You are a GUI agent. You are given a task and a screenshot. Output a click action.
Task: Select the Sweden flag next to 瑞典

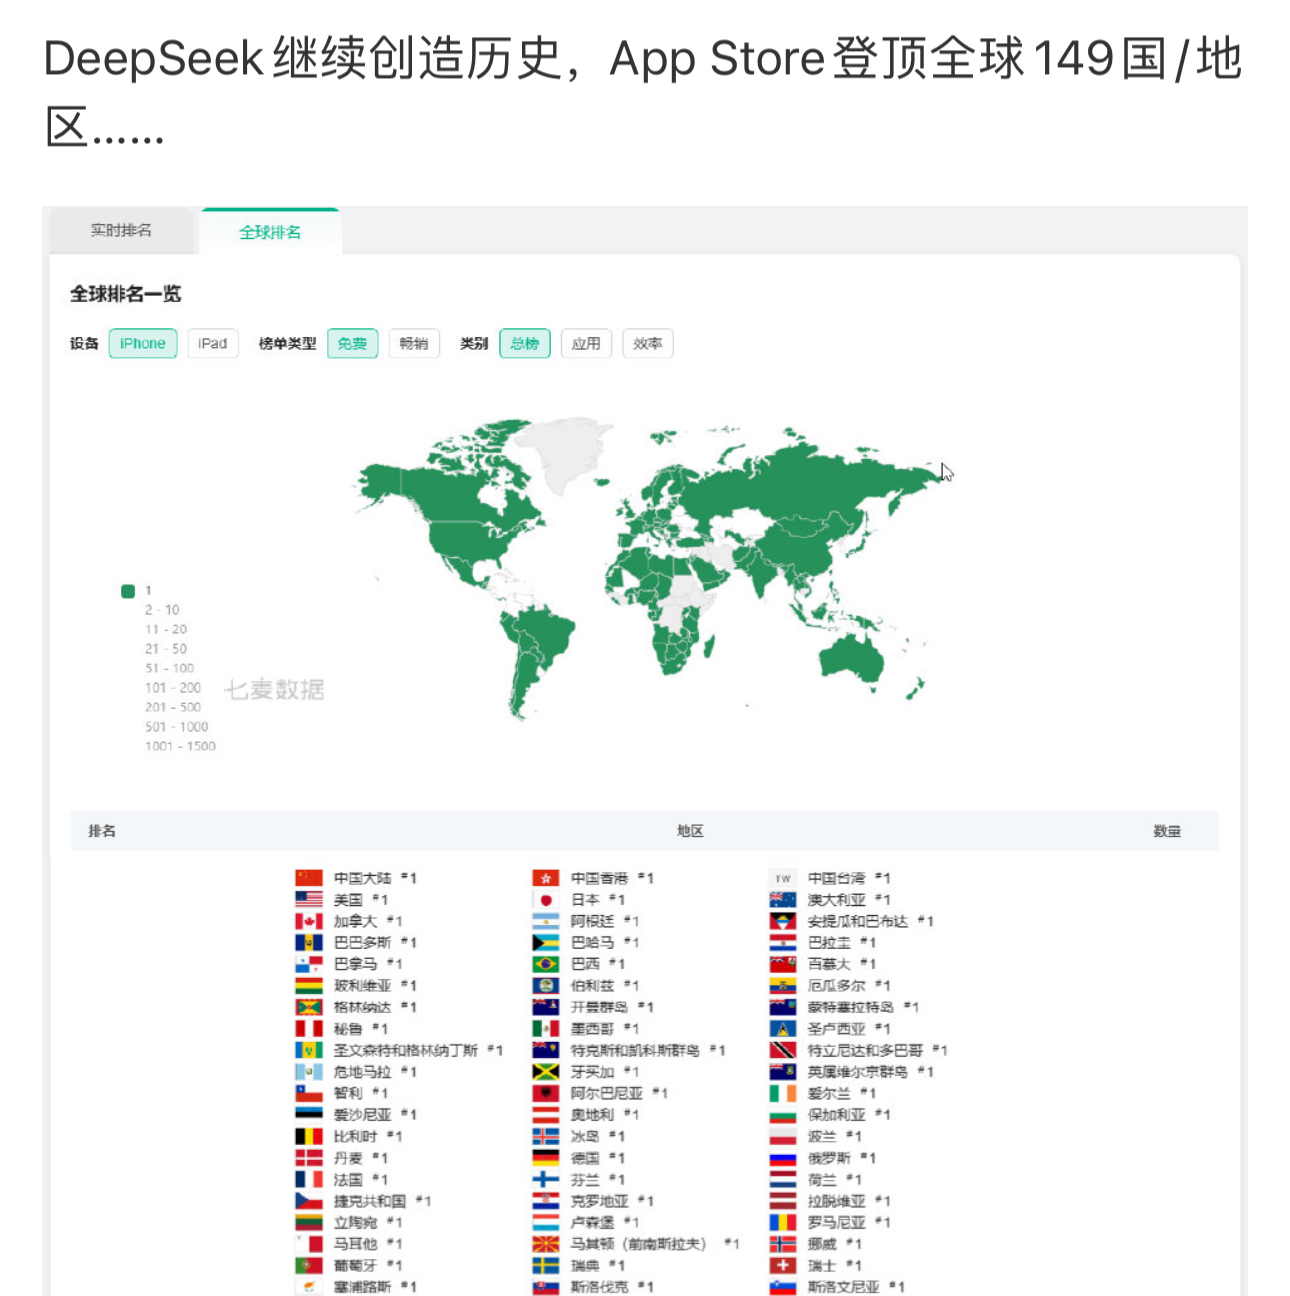tap(546, 1265)
